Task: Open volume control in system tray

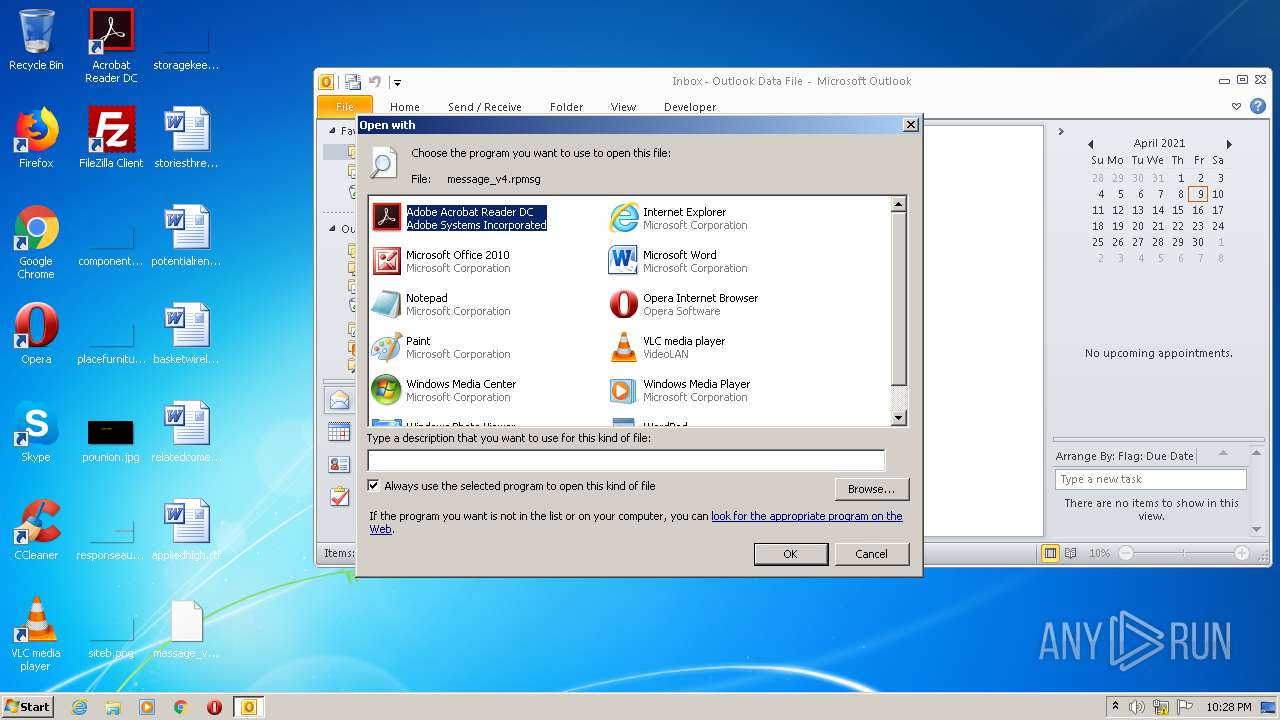Action: click(x=1137, y=707)
